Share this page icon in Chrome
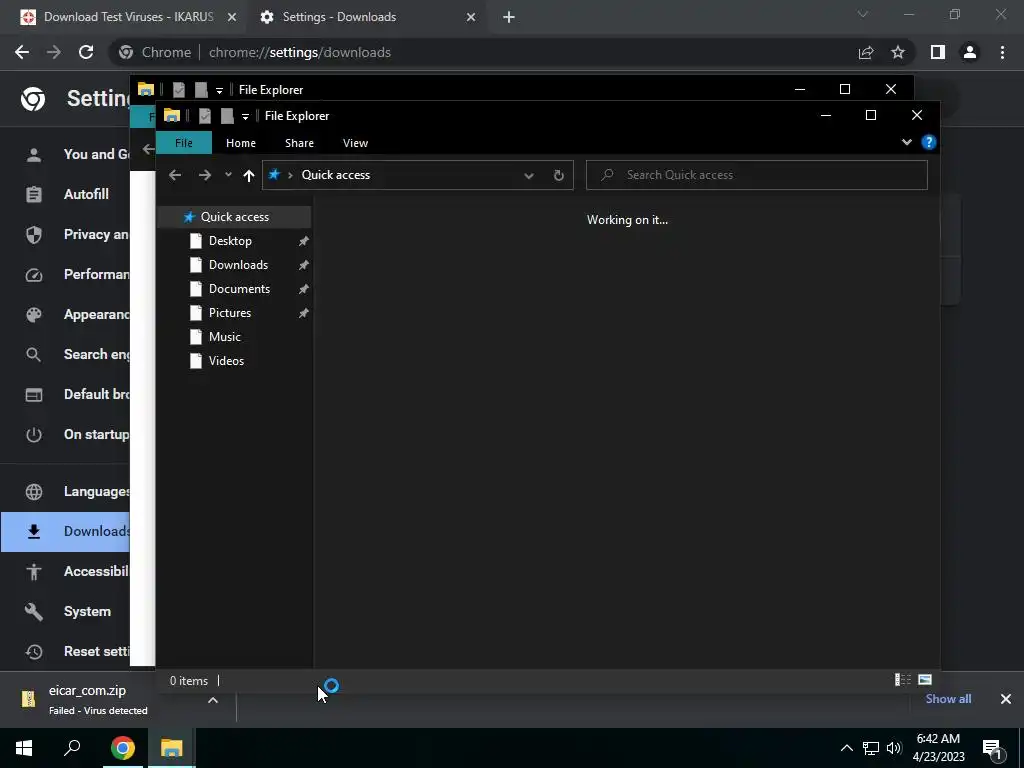1024x768 pixels. [x=866, y=52]
